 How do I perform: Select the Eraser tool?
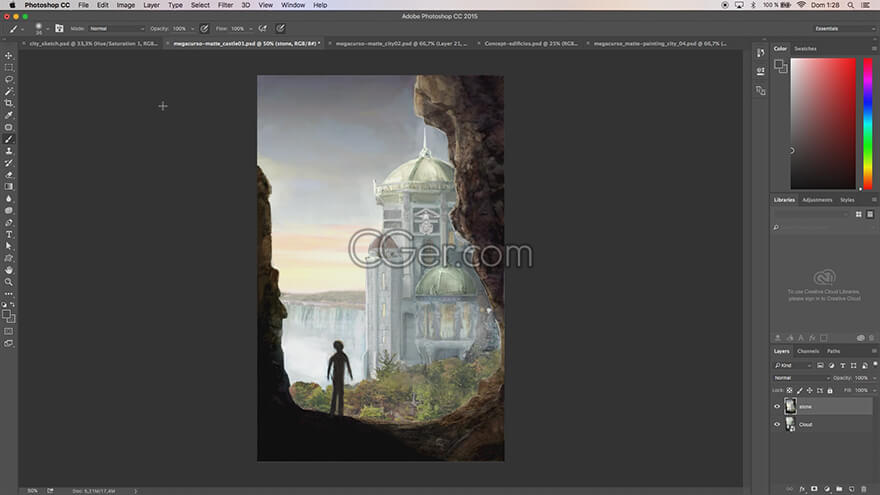click(x=8, y=175)
